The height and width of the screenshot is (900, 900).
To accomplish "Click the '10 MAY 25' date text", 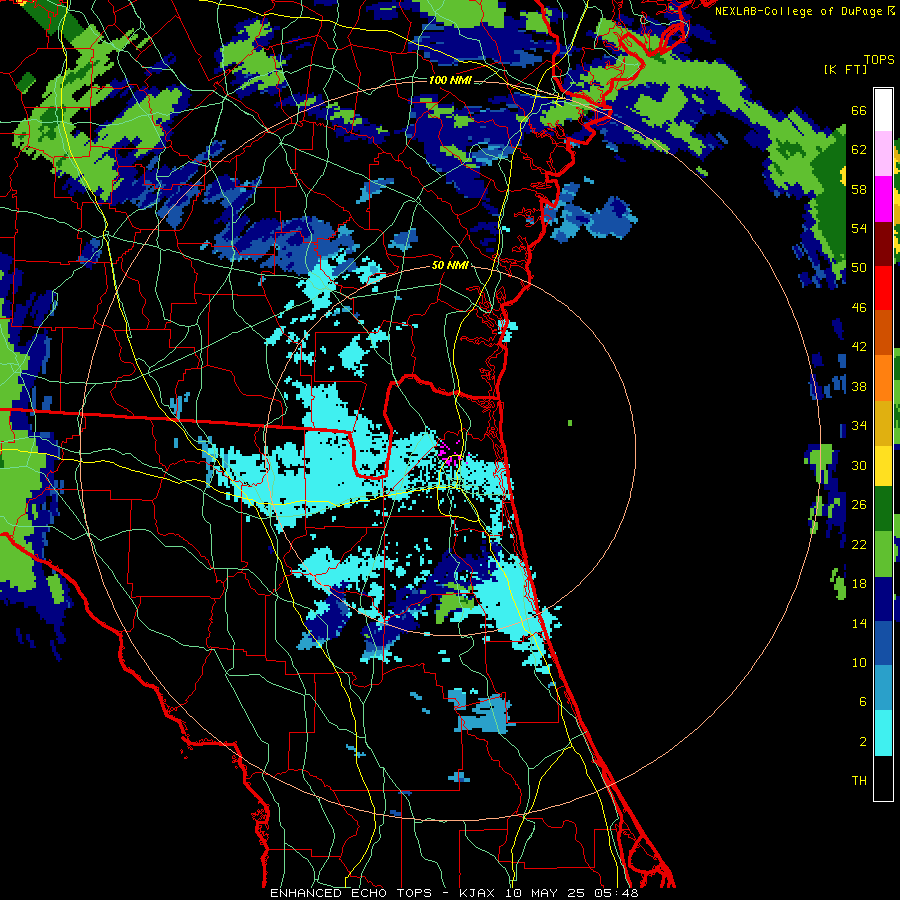I will [545, 893].
